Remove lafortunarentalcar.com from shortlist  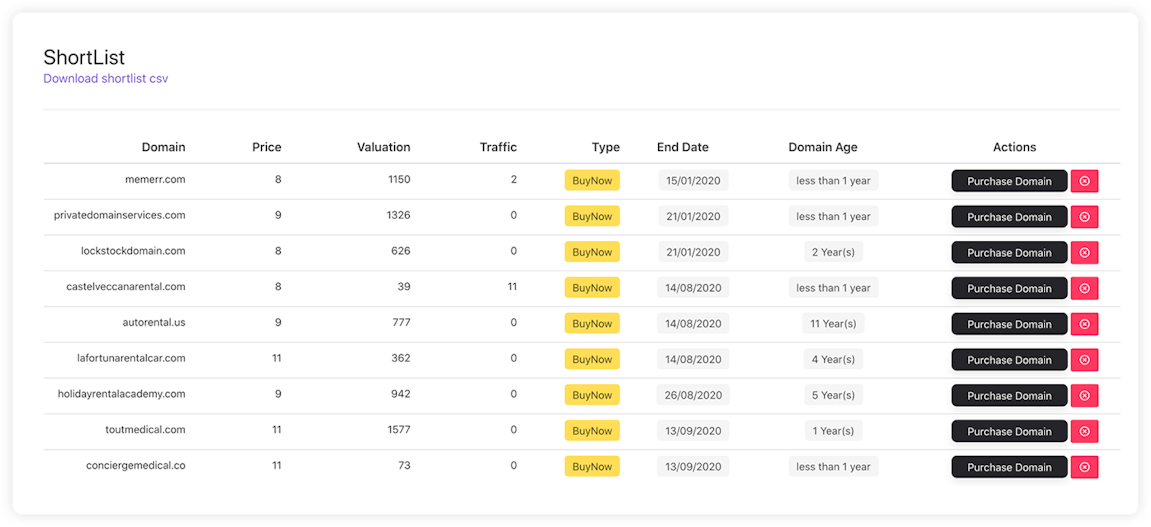point(1084,360)
